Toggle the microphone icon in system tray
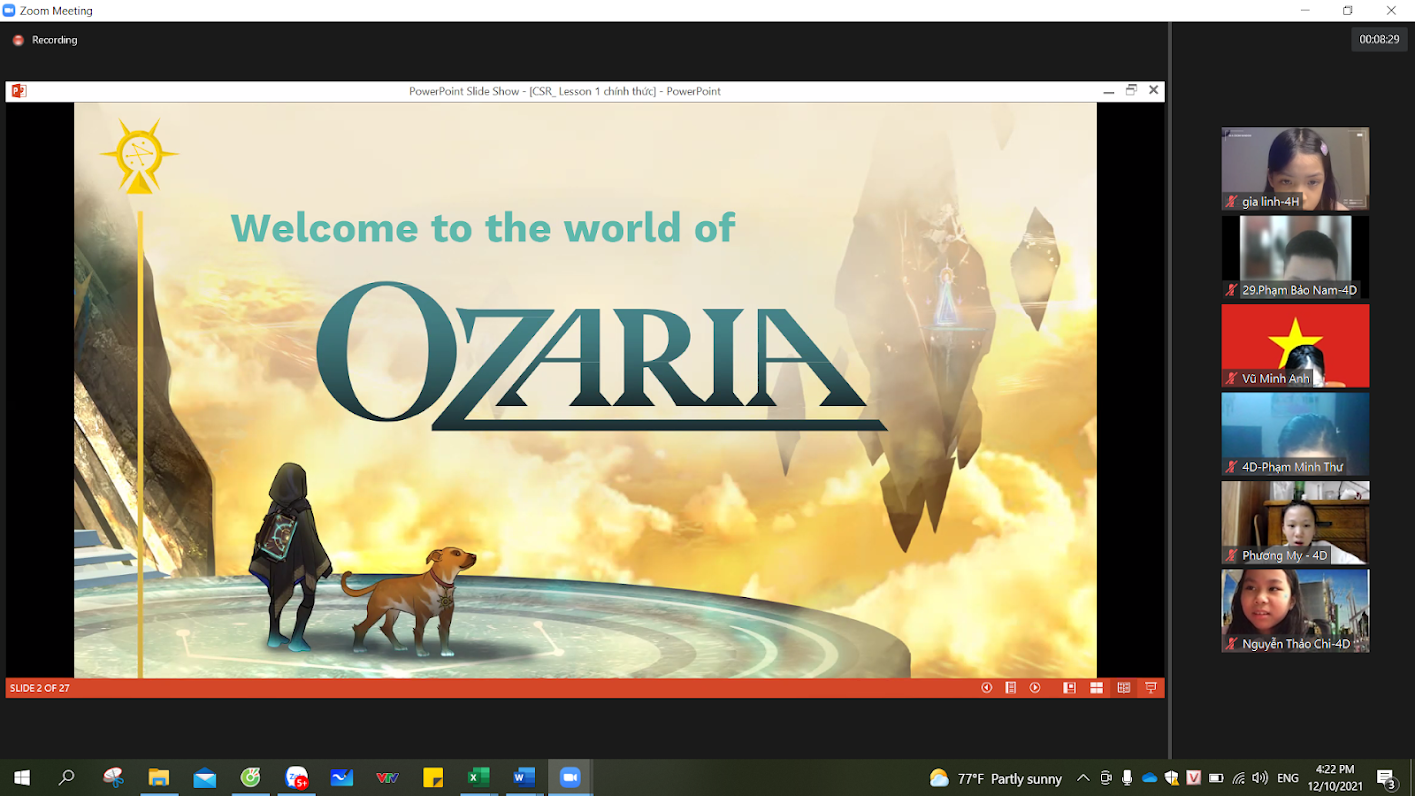Screen dimensions: 1415x796 pos(1127,778)
